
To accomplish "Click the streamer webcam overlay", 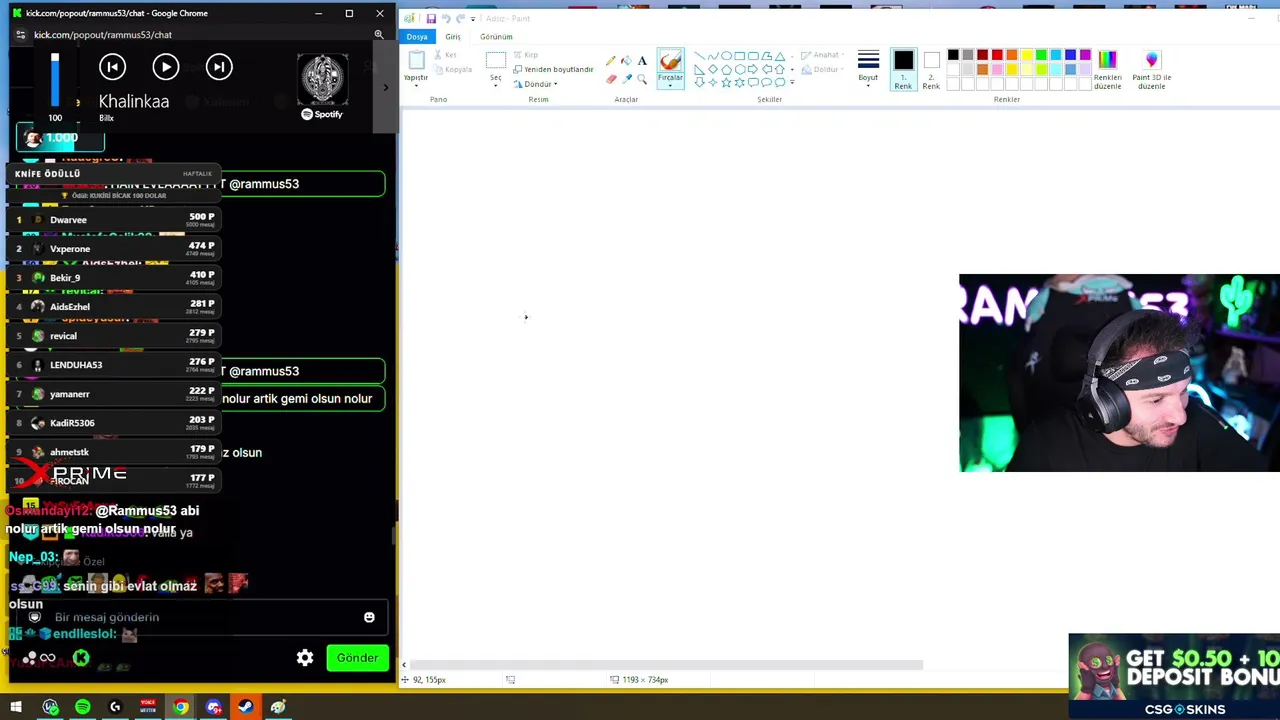I will click(1119, 373).
